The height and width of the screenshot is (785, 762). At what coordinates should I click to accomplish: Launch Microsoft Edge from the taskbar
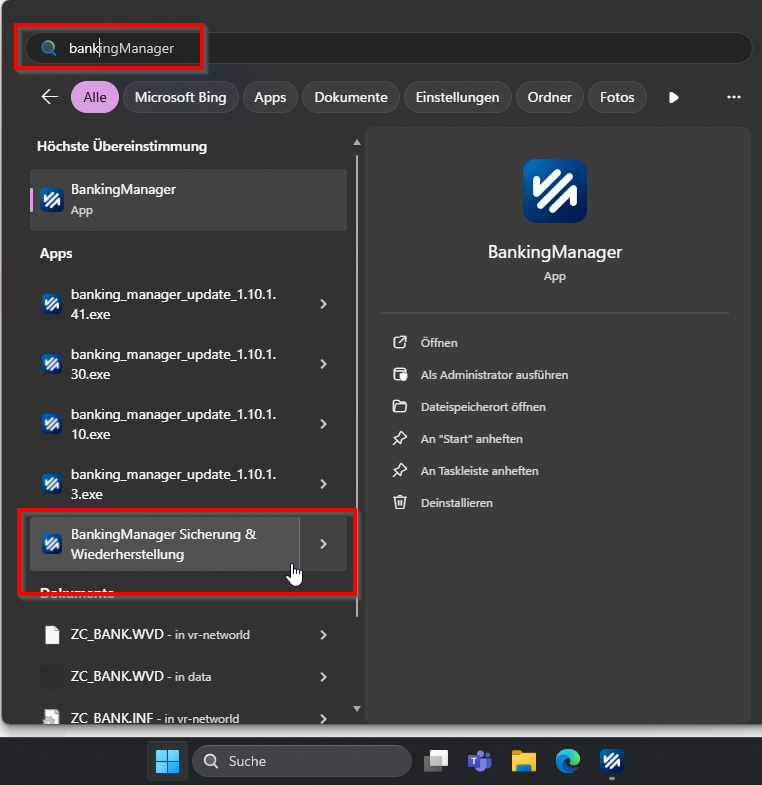[x=568, y=761]
